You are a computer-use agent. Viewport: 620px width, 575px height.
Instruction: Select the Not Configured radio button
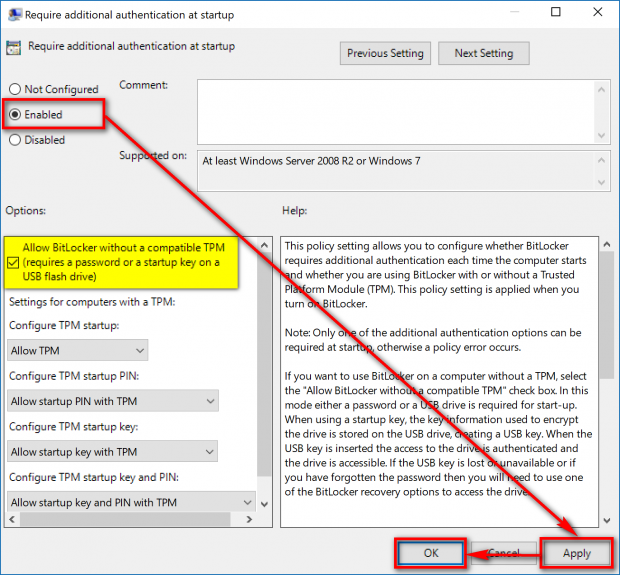click(x=15, y=90)
